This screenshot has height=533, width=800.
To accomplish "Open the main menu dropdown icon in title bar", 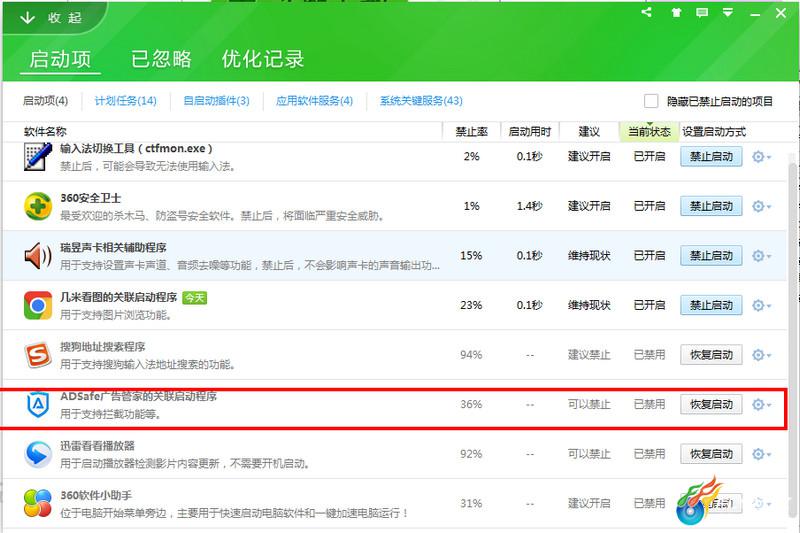I will tap(728, 12).
